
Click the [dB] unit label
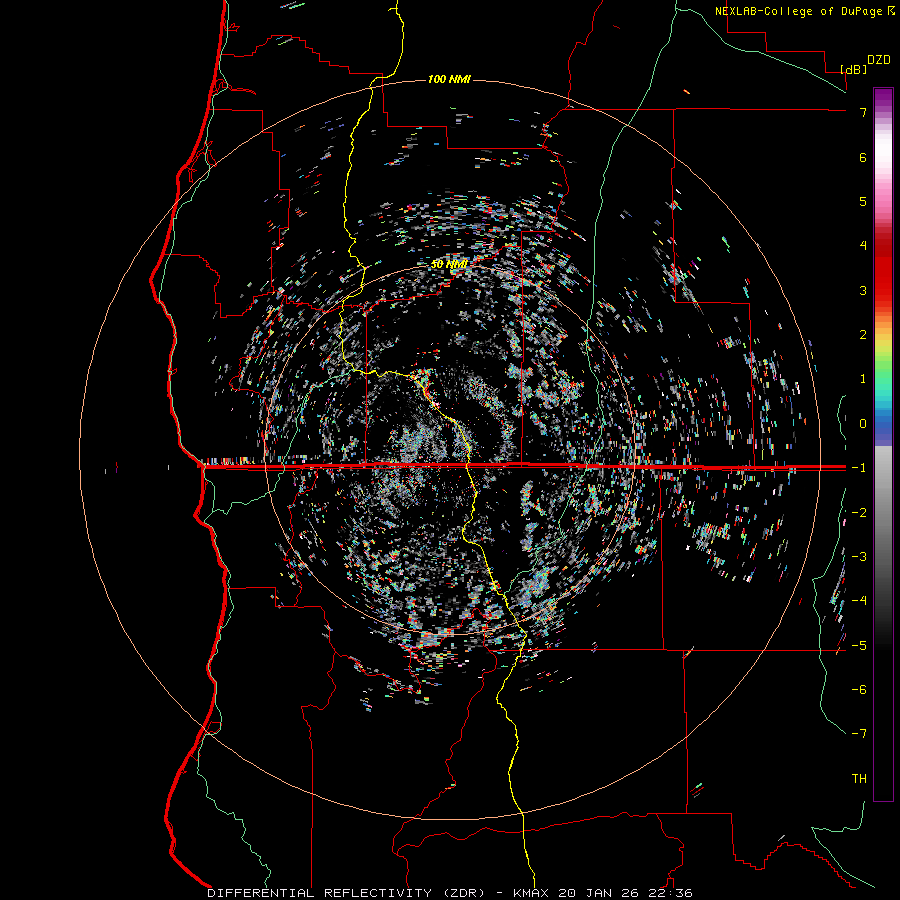[x=854, y=69]
